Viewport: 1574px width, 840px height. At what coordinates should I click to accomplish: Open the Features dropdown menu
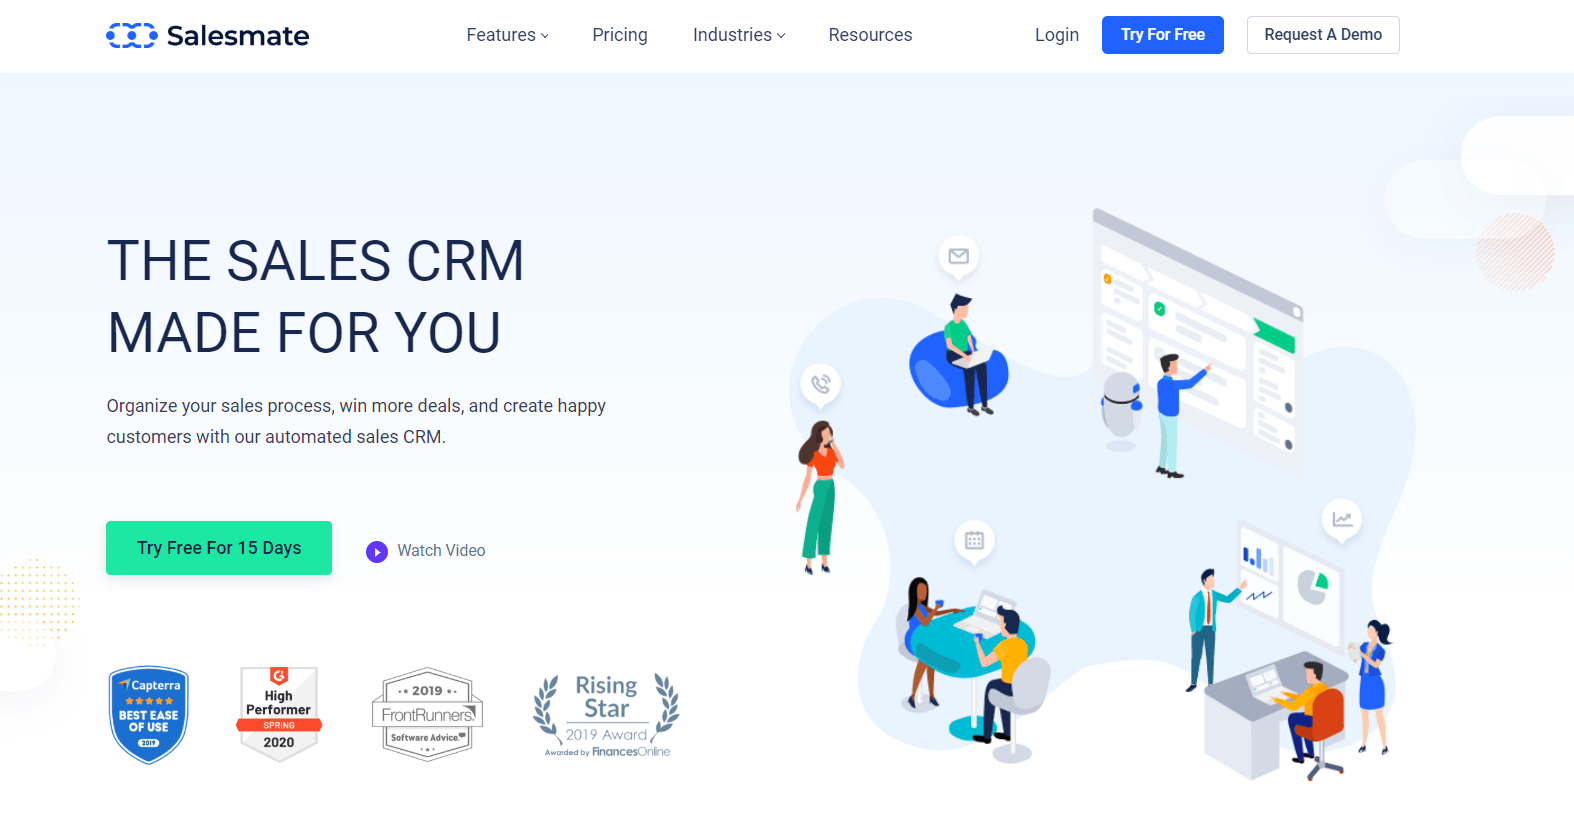[507, 35]
